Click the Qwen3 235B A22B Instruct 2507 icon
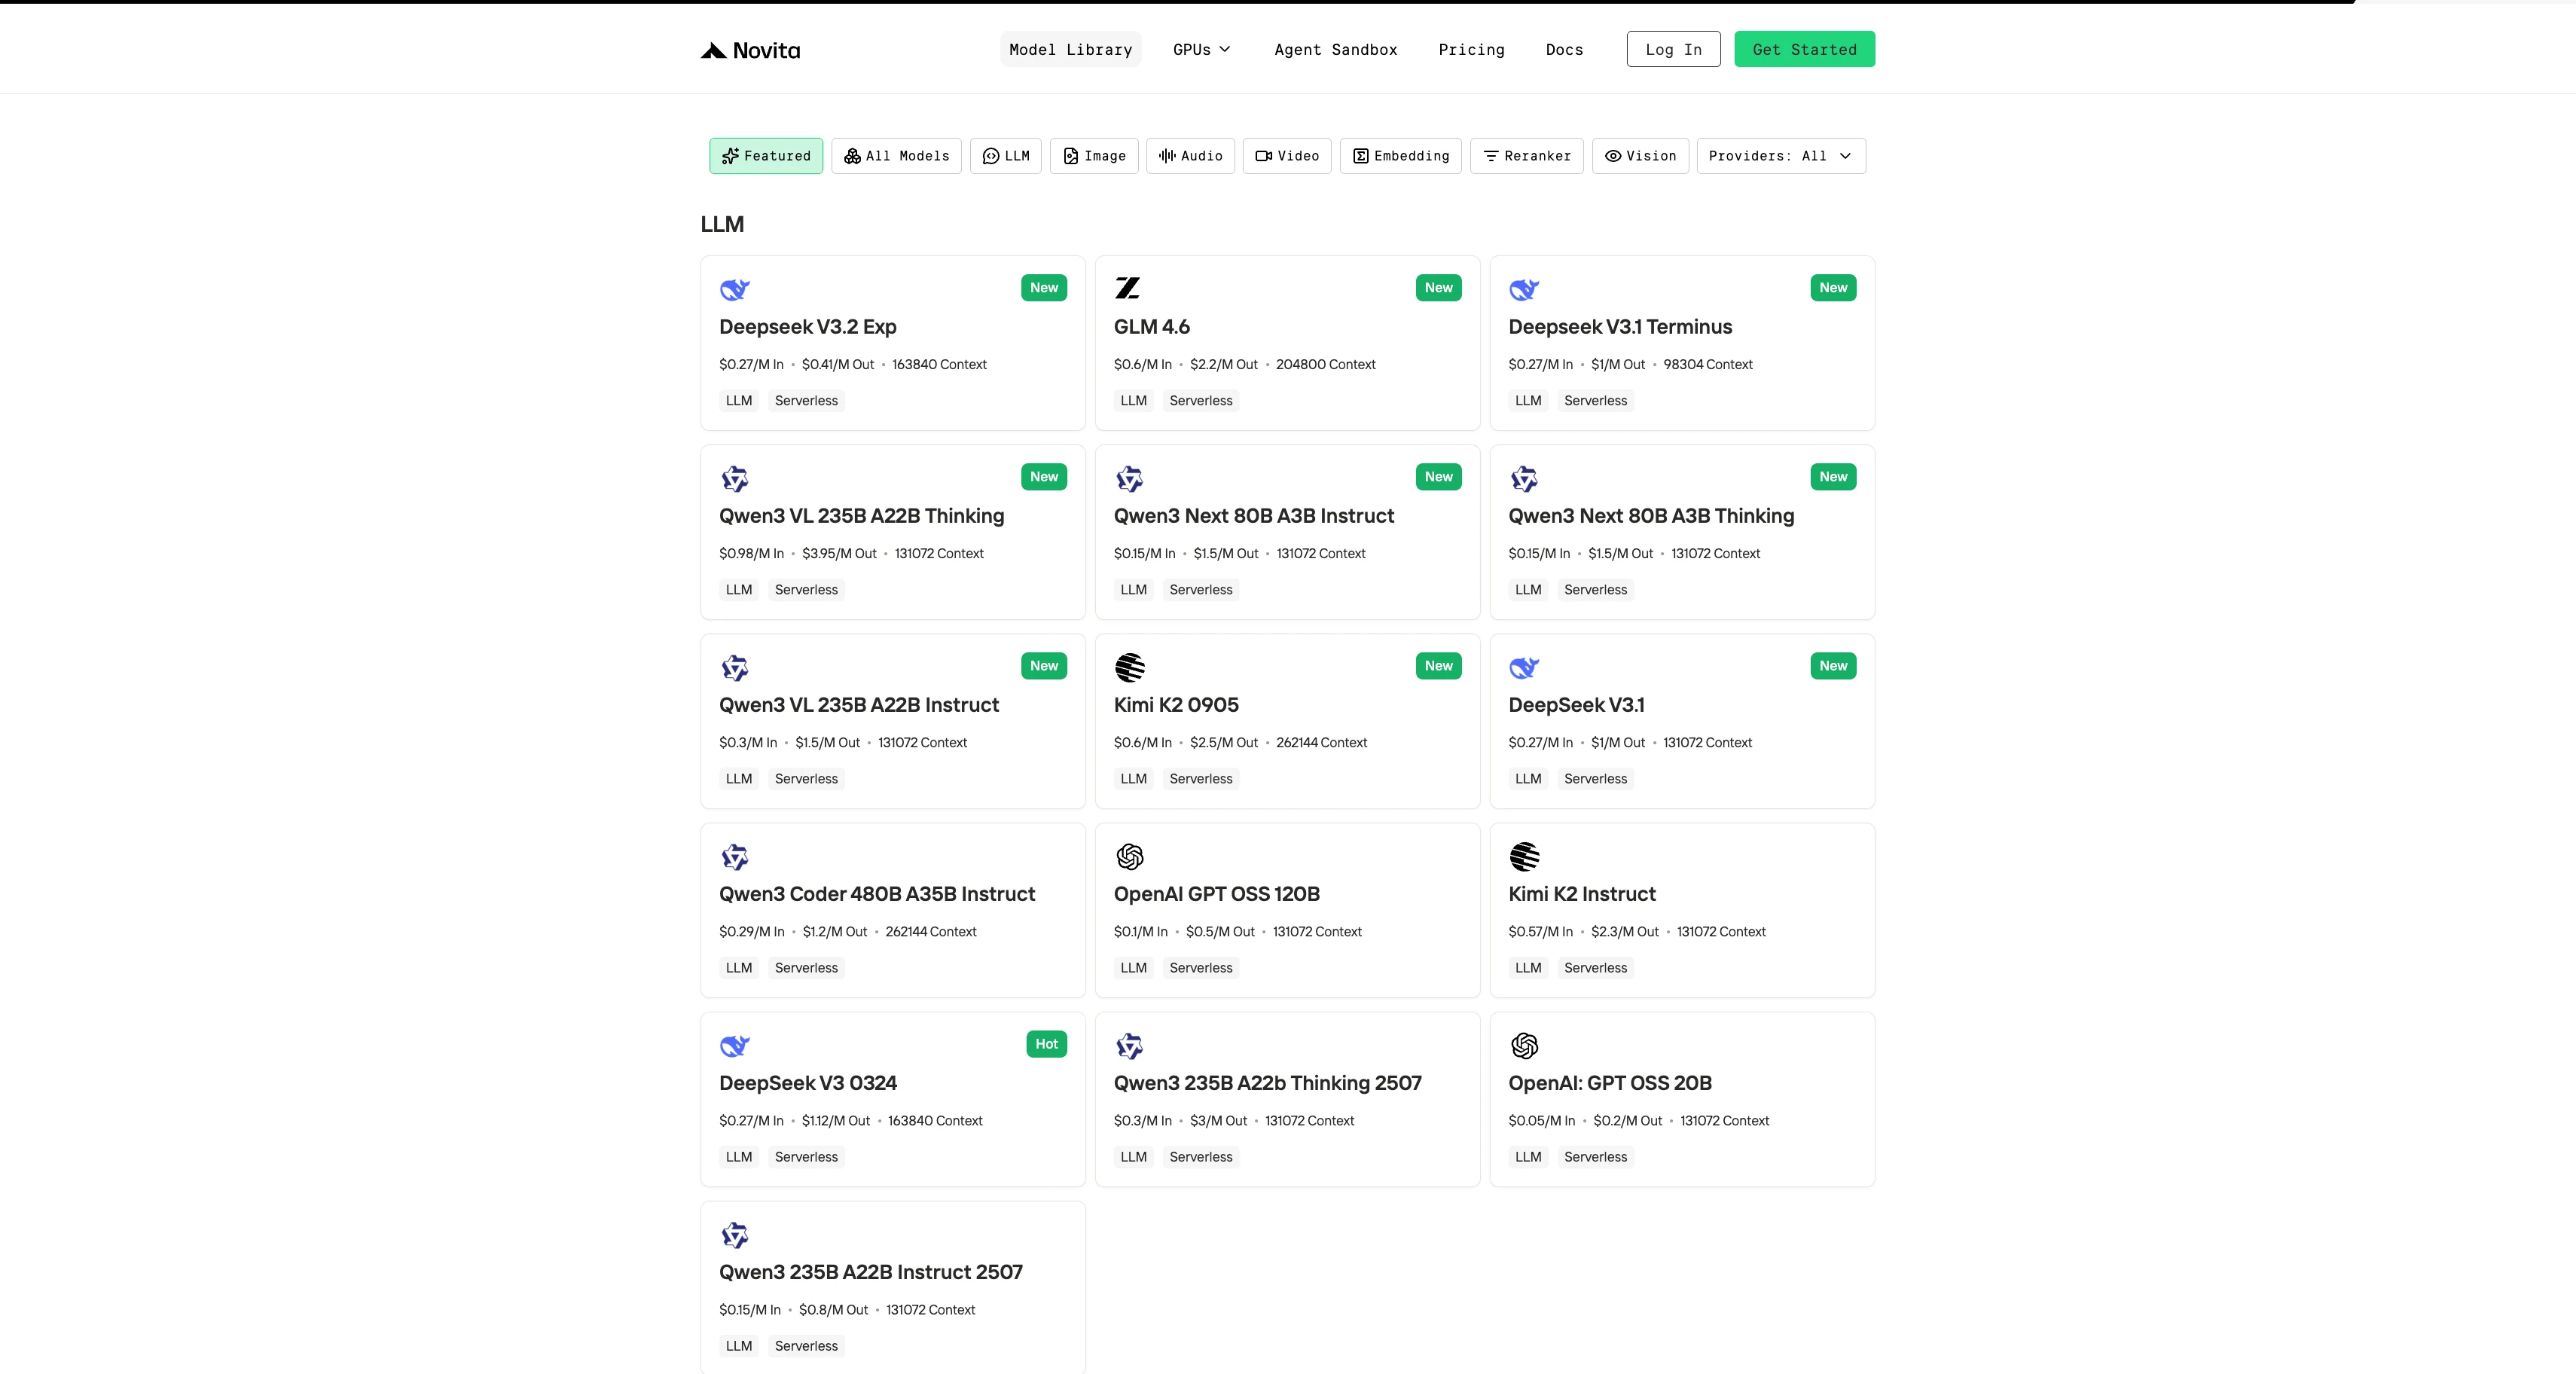2576x1374 pixels. click(x=735, y=1234)
